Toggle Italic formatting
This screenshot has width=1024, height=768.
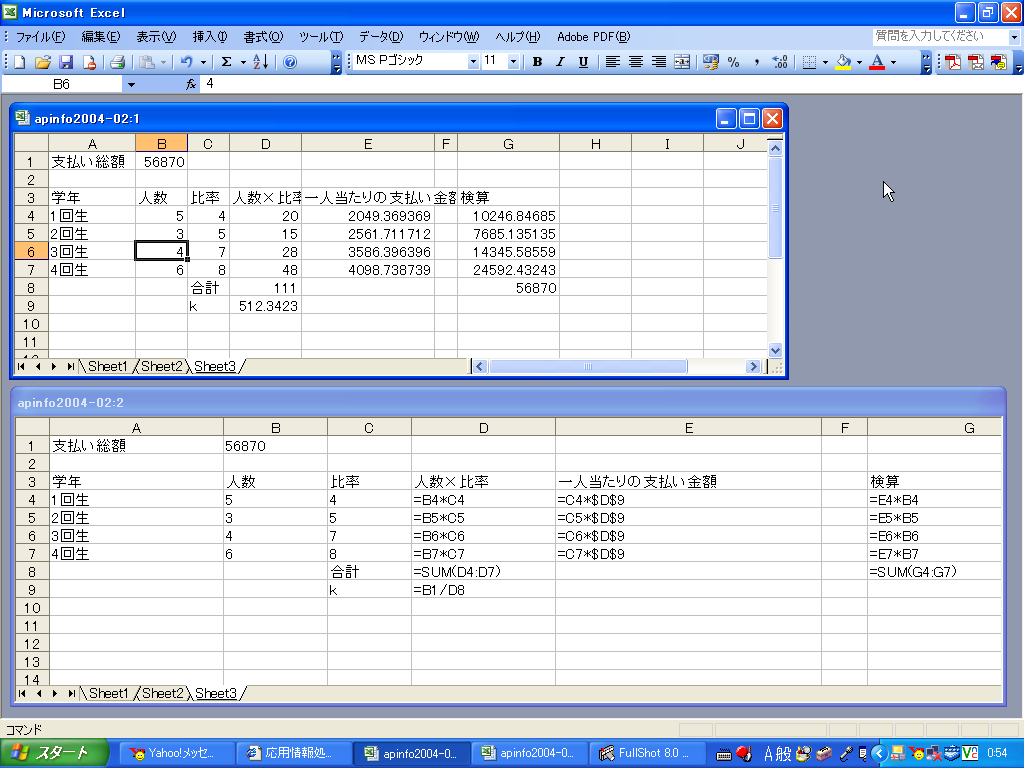(560, 62)
